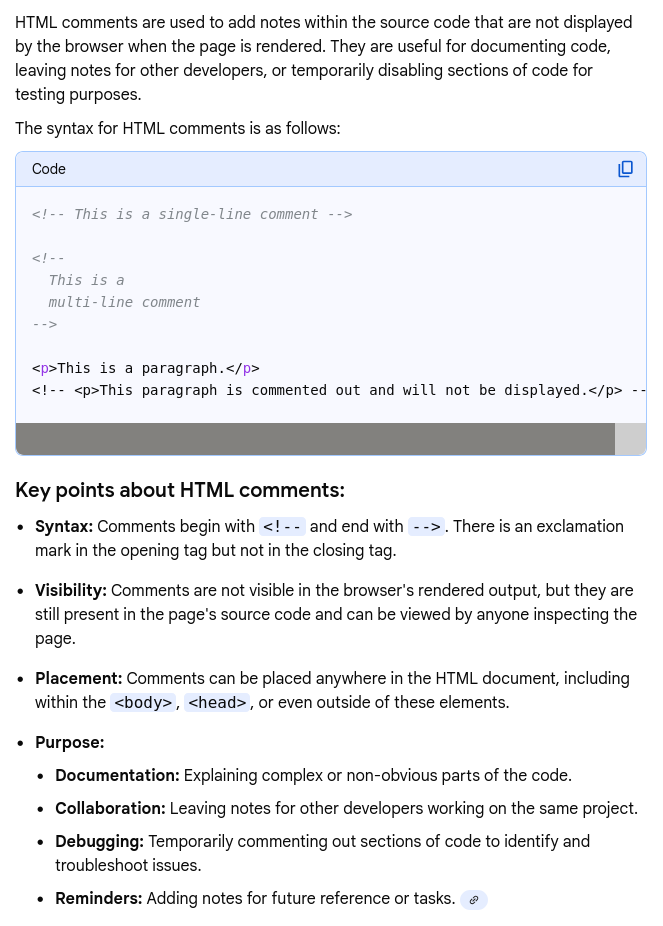Screen dimensions: 663x926
Task: Click the light scrollbar track right of the thumb
Action: (x=630, y=439)
